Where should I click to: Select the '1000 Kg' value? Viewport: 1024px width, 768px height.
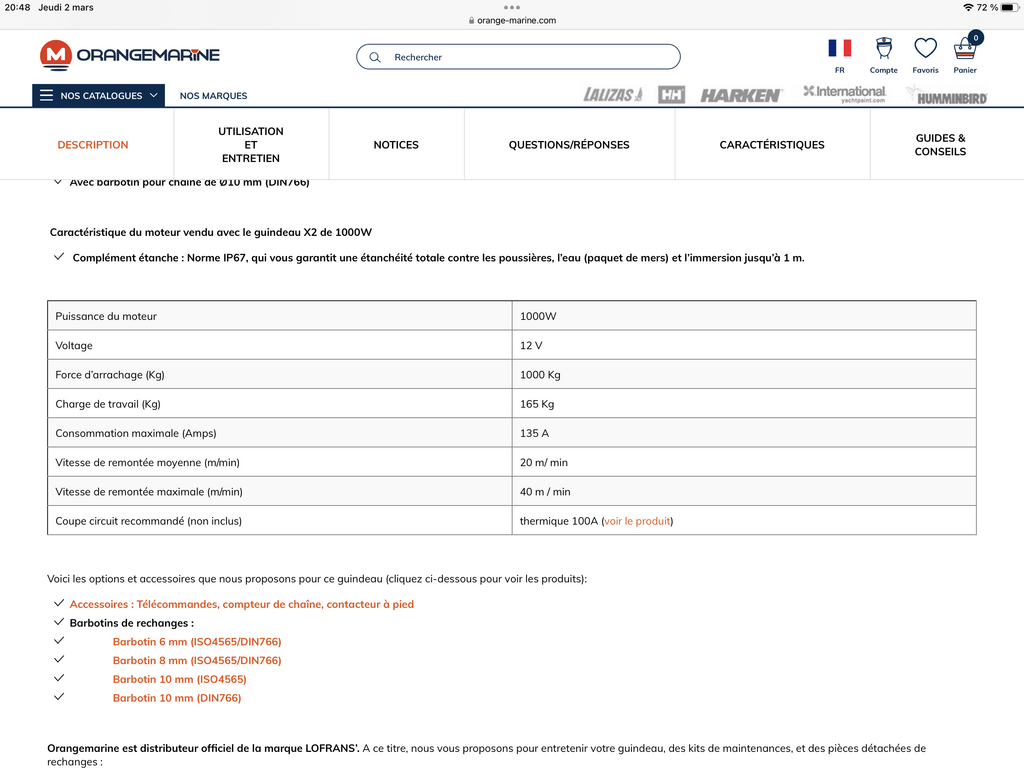[540, 375]
